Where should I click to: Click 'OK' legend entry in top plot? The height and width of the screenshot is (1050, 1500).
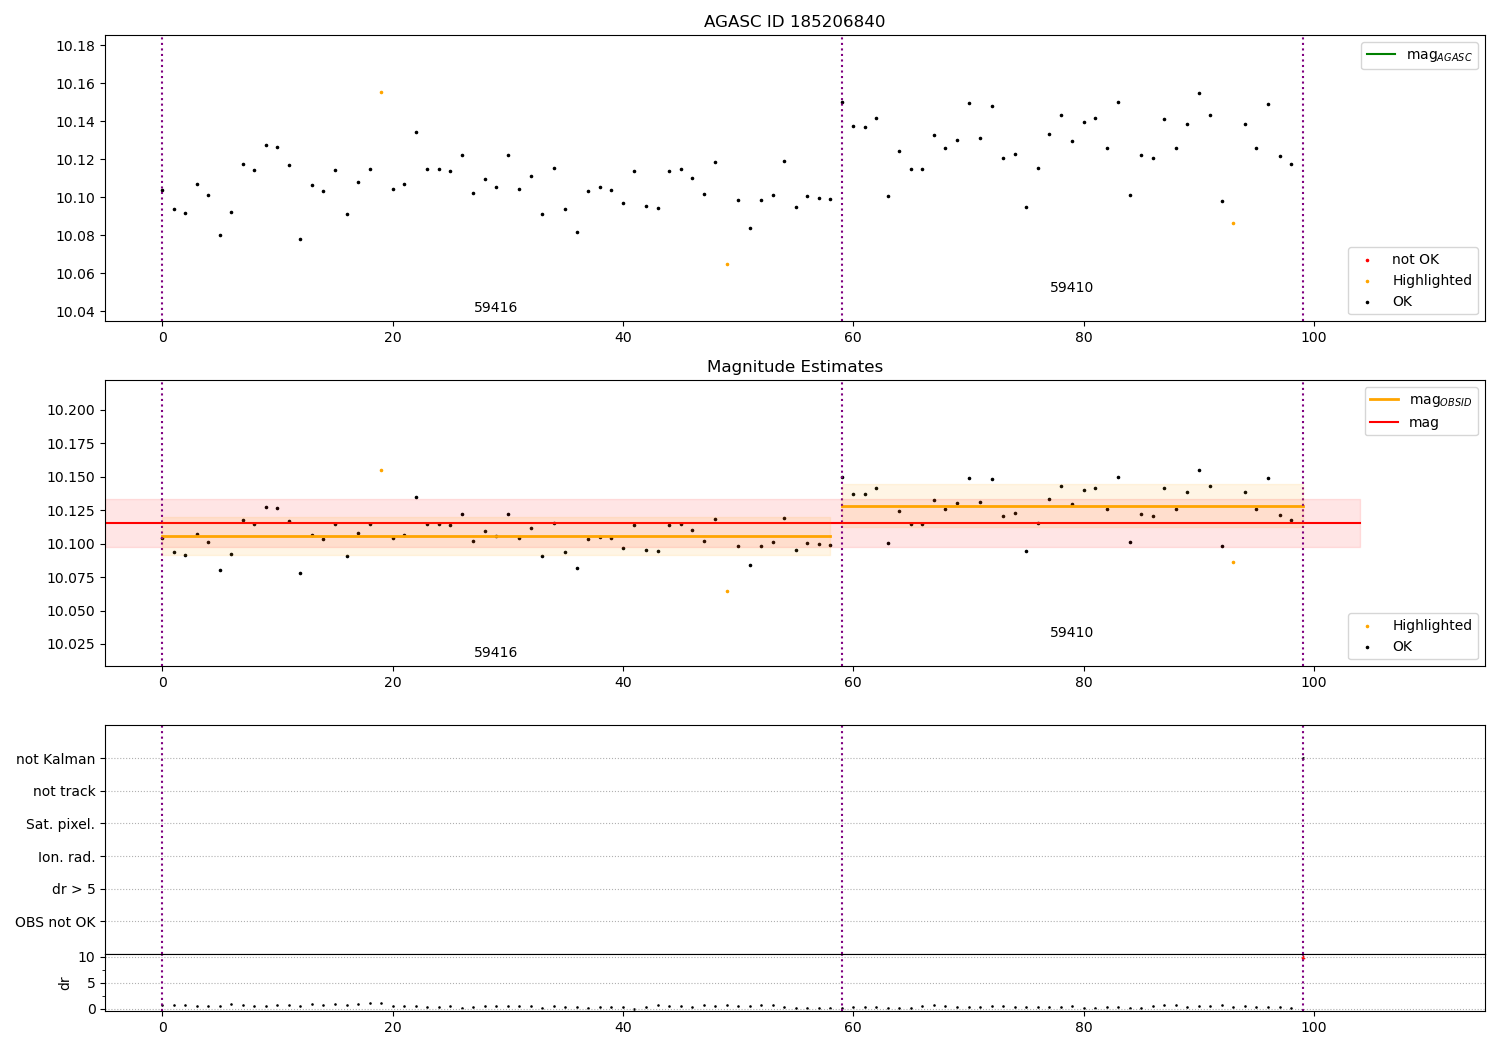(x=1402, y=302)
